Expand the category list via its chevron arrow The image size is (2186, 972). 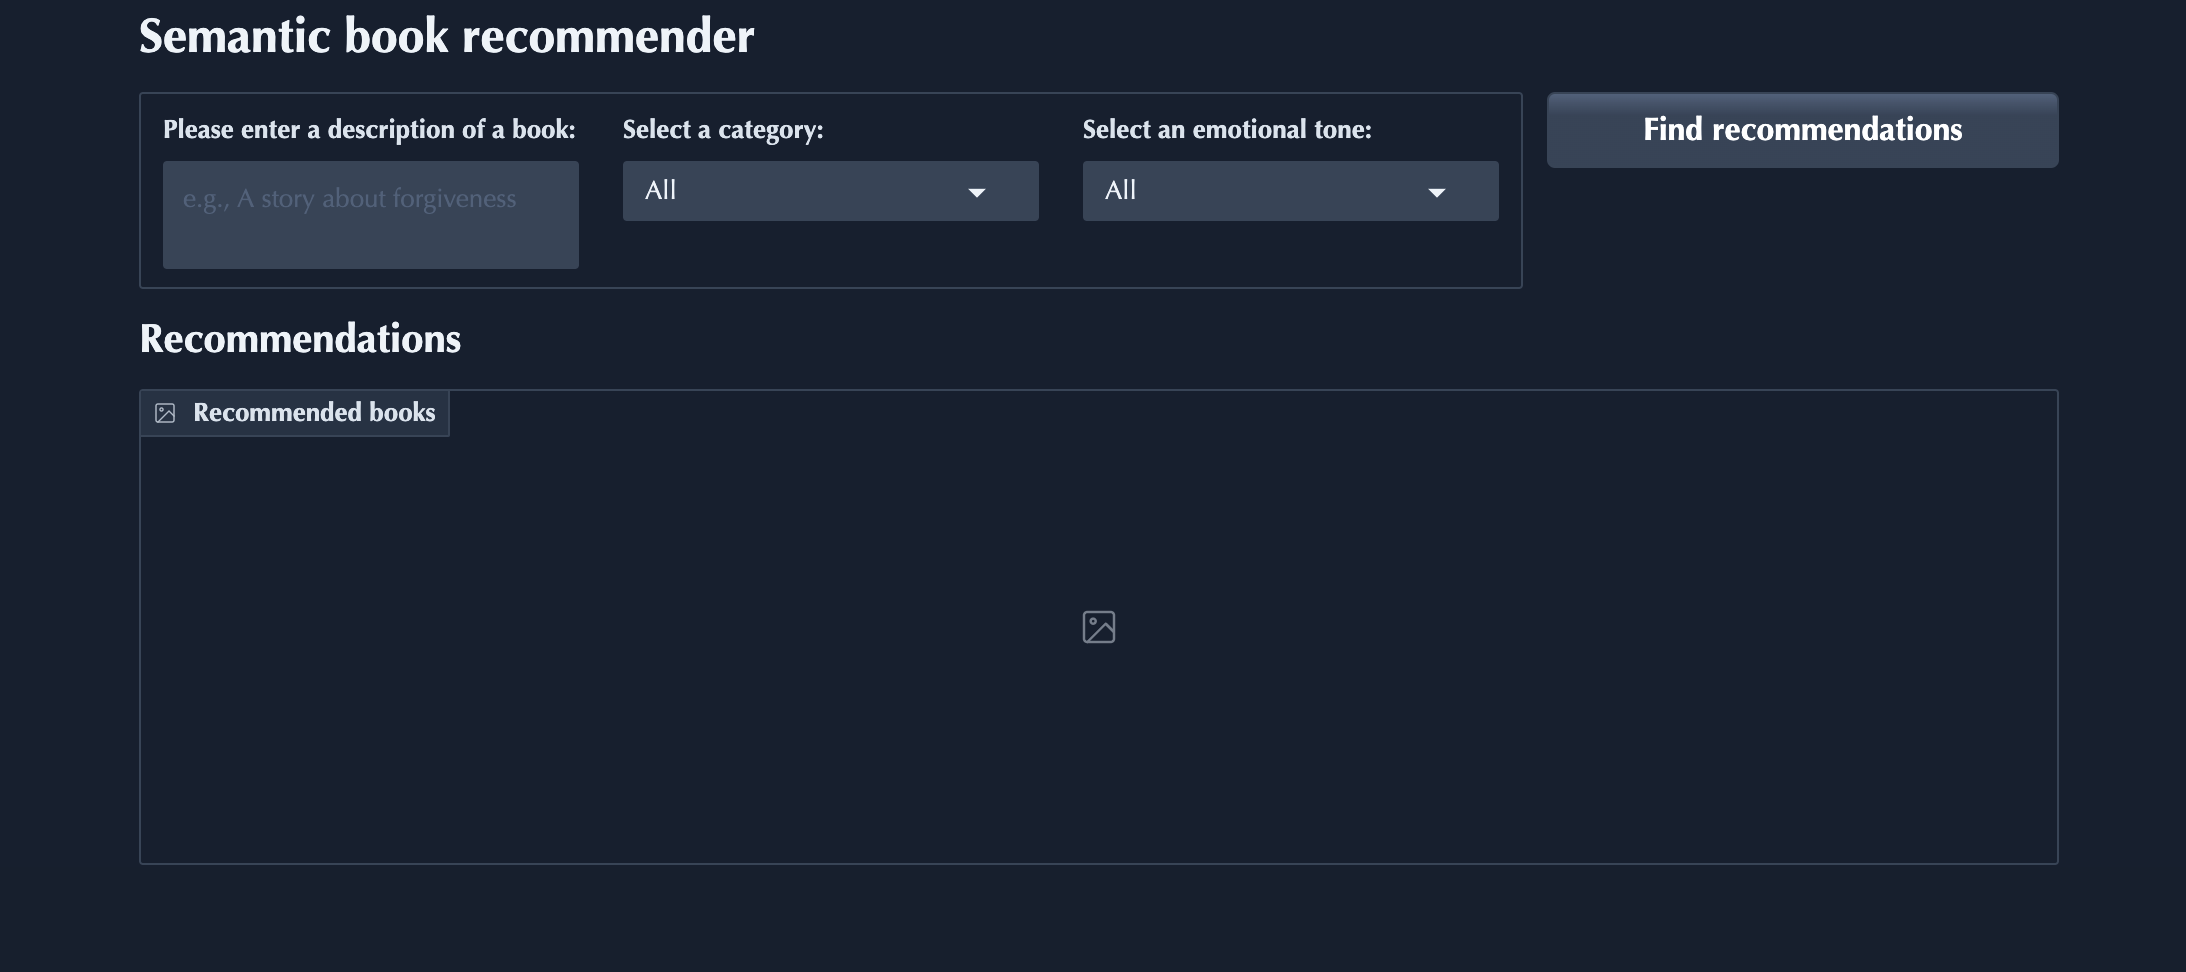[x=977, y=193]
